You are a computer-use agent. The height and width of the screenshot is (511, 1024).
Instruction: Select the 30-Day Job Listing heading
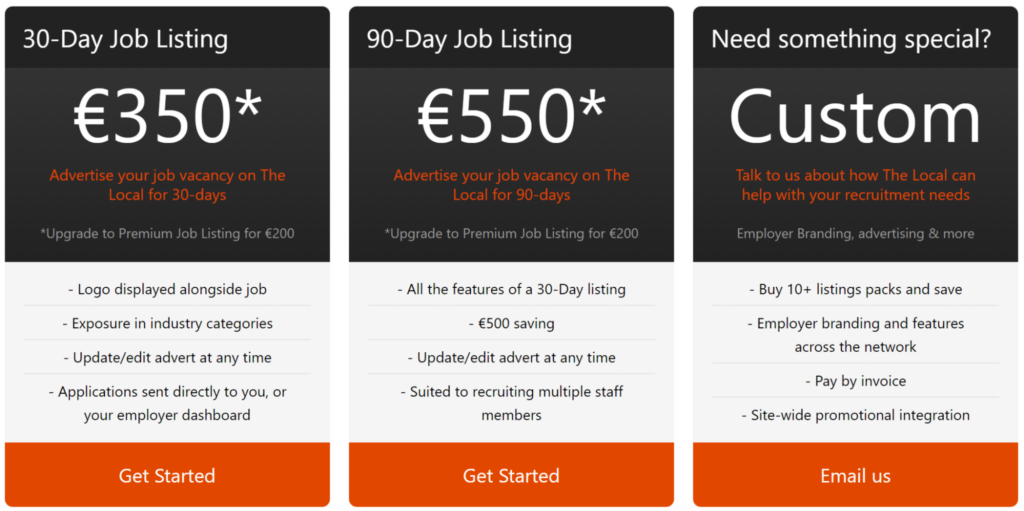125,40
